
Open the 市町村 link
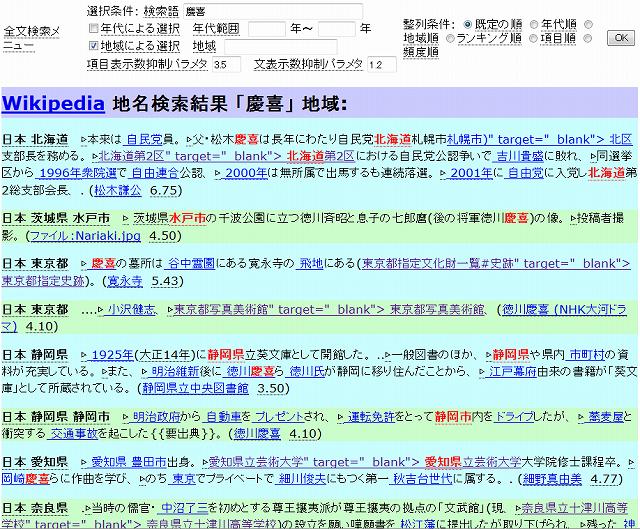586,355
